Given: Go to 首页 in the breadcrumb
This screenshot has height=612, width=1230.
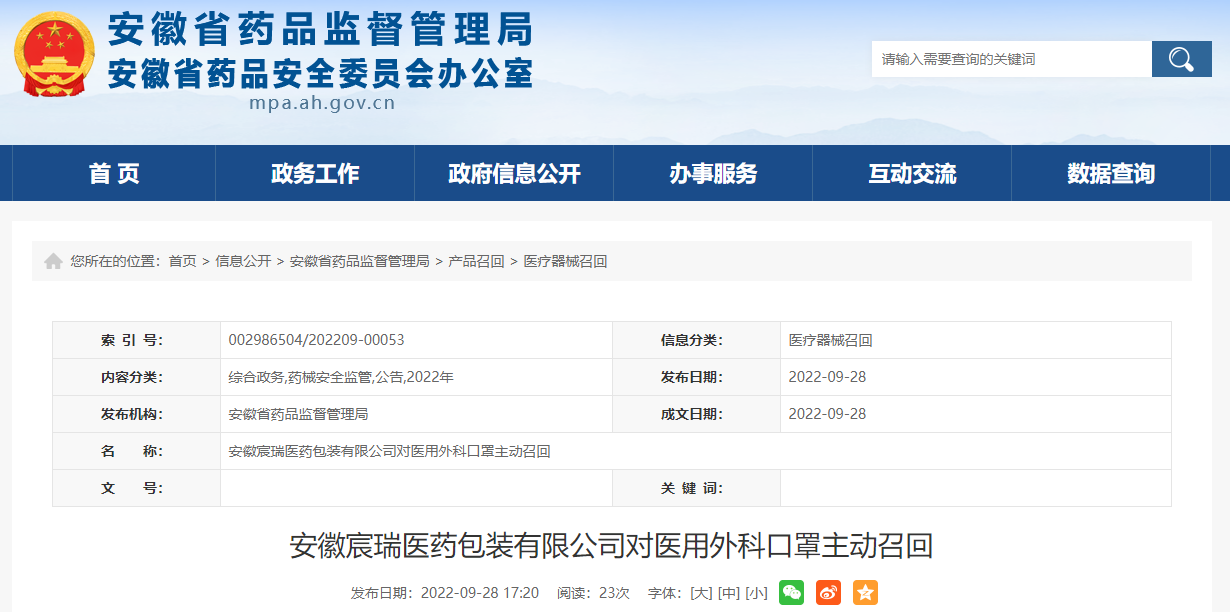Looking at the screenshot, I should click(182, 261).
